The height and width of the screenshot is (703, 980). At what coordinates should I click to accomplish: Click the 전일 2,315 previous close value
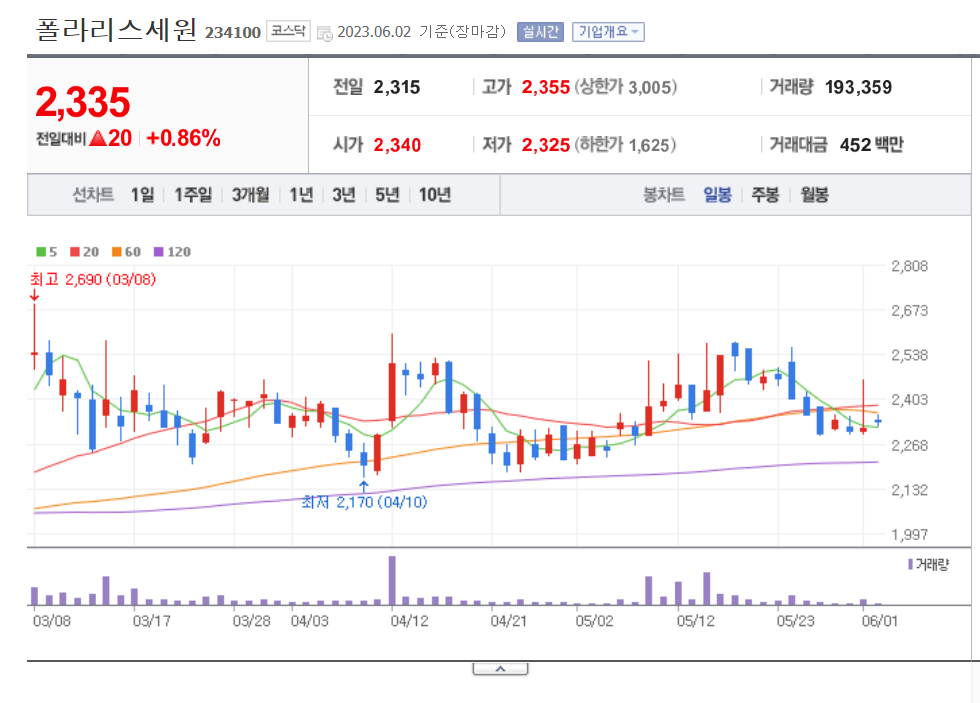pos(397,87)
